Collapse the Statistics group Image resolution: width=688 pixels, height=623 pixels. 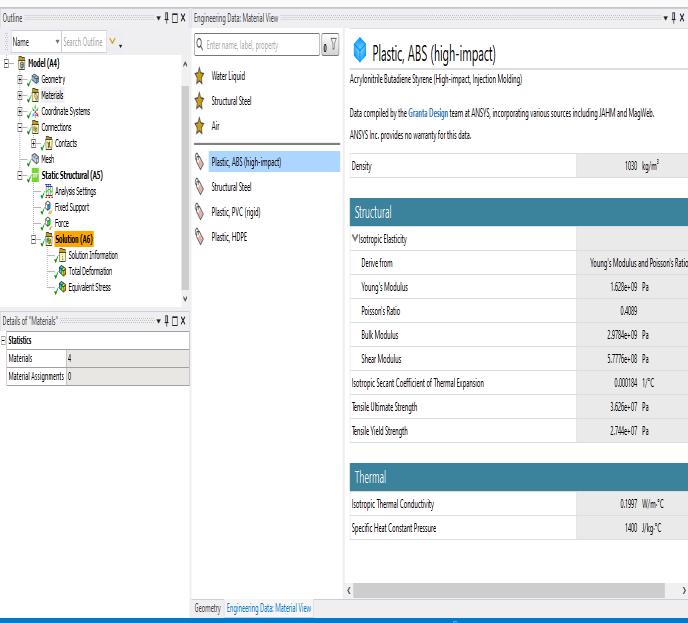(x=4, y=340)
